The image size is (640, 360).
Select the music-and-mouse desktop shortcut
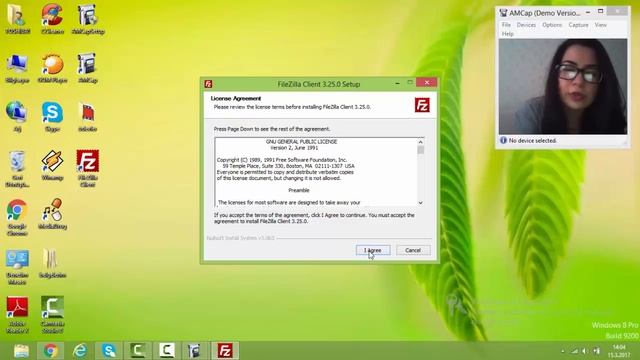coord(52,214)
